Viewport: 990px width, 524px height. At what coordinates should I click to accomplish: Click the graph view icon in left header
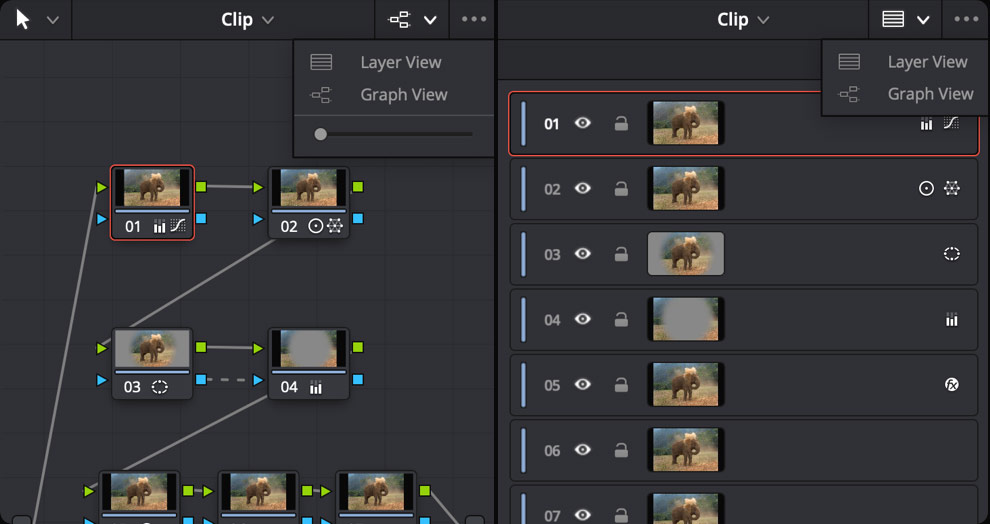click(400, 19)
